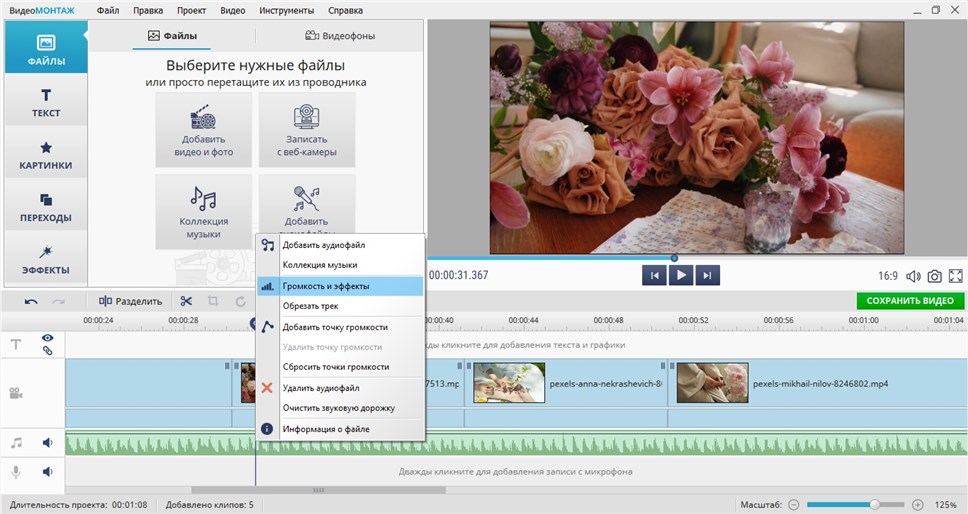Screen dimensions: 968x514
Task: Open the Текст sidebar section
Action: click(46, 101)
